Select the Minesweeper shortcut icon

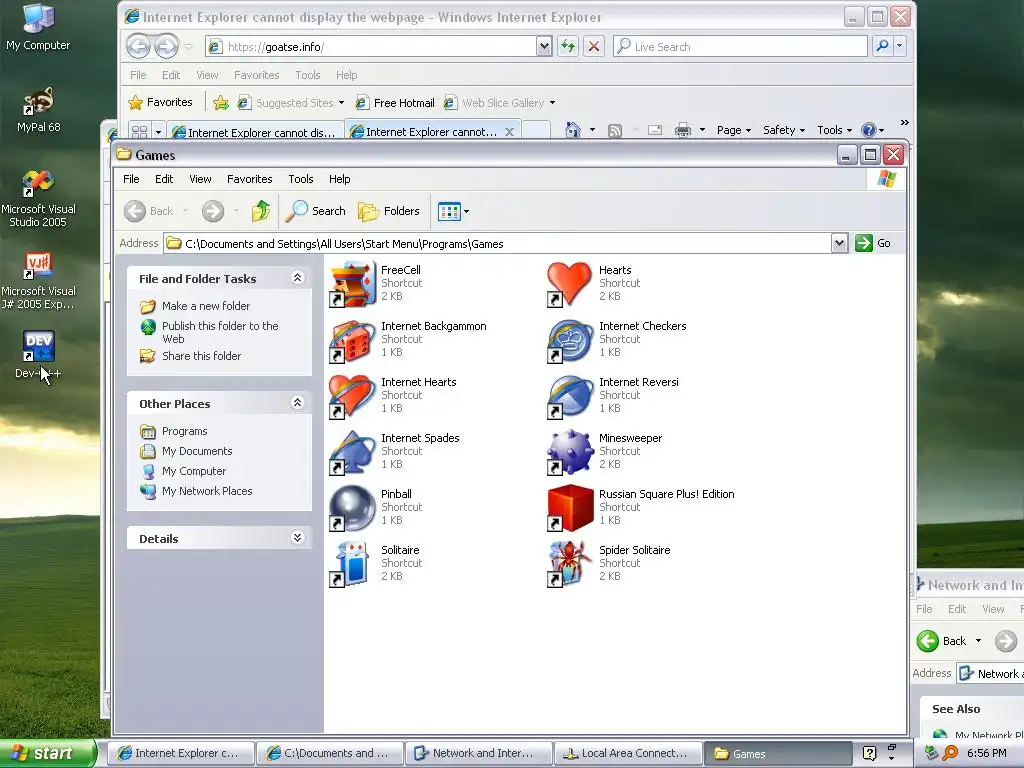click(x=569, y=452)
